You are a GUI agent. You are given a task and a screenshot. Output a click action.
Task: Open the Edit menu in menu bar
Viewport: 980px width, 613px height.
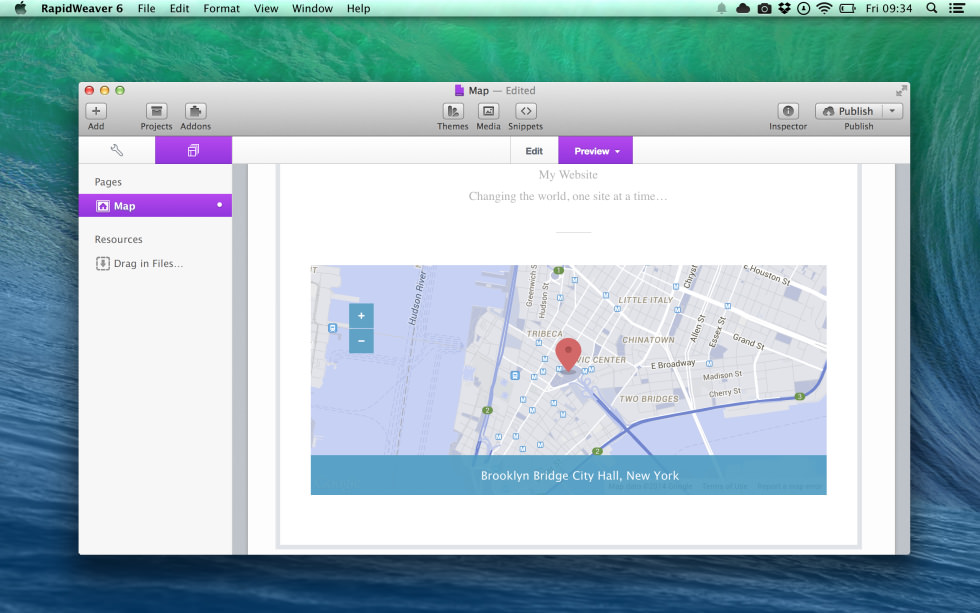(179, 8)
